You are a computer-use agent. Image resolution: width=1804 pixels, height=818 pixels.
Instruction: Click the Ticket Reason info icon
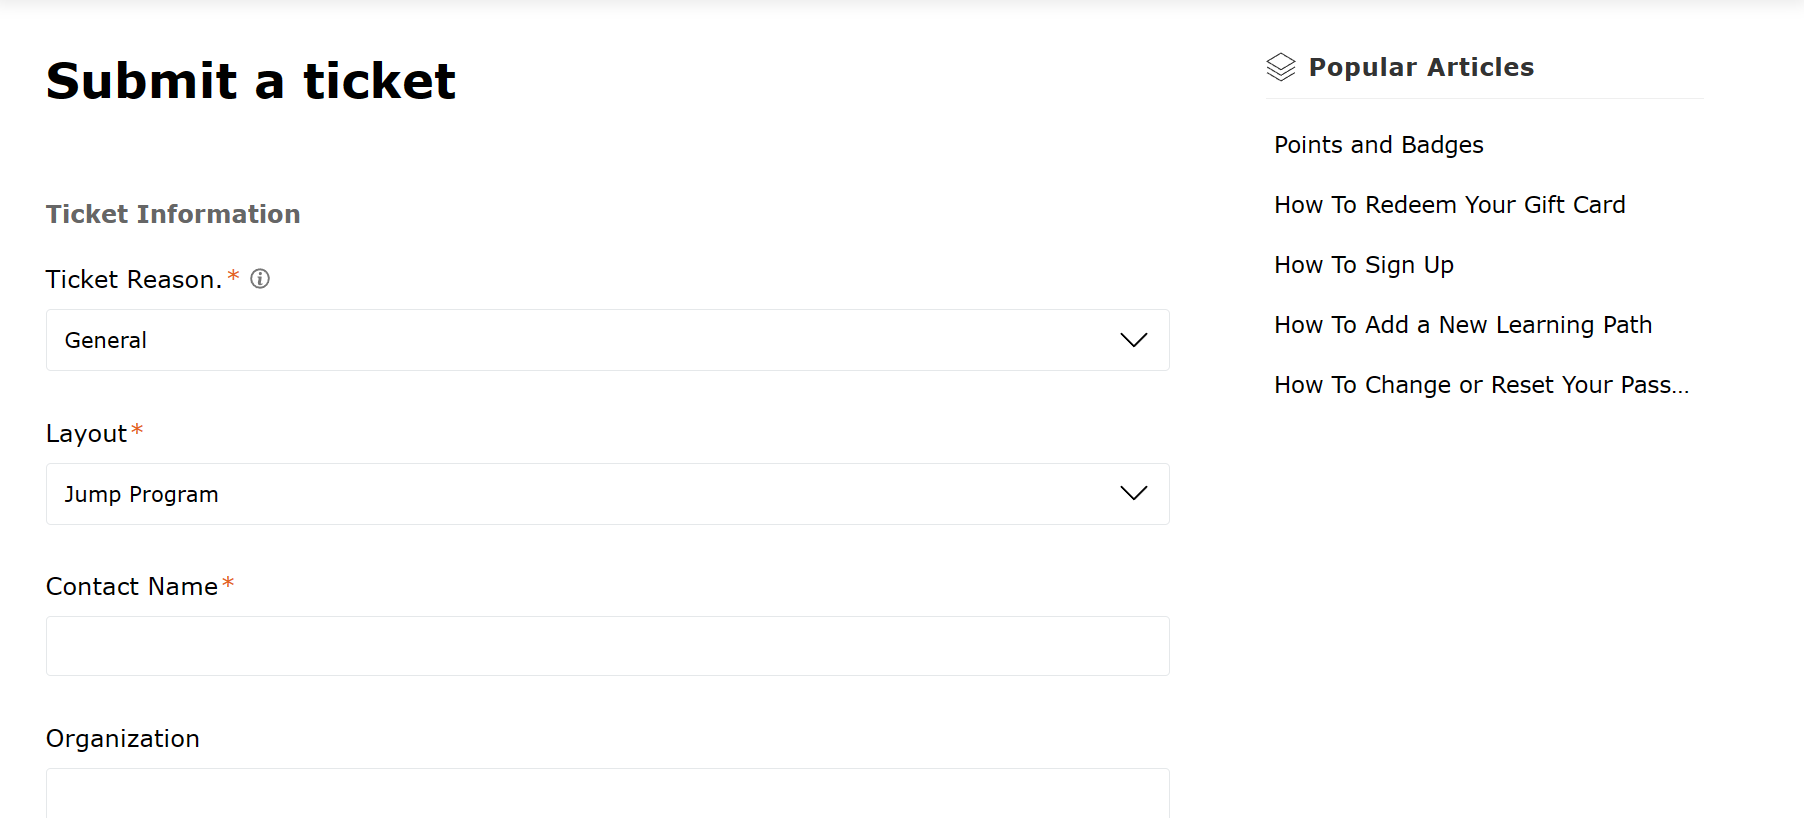(x=260, y=279)
